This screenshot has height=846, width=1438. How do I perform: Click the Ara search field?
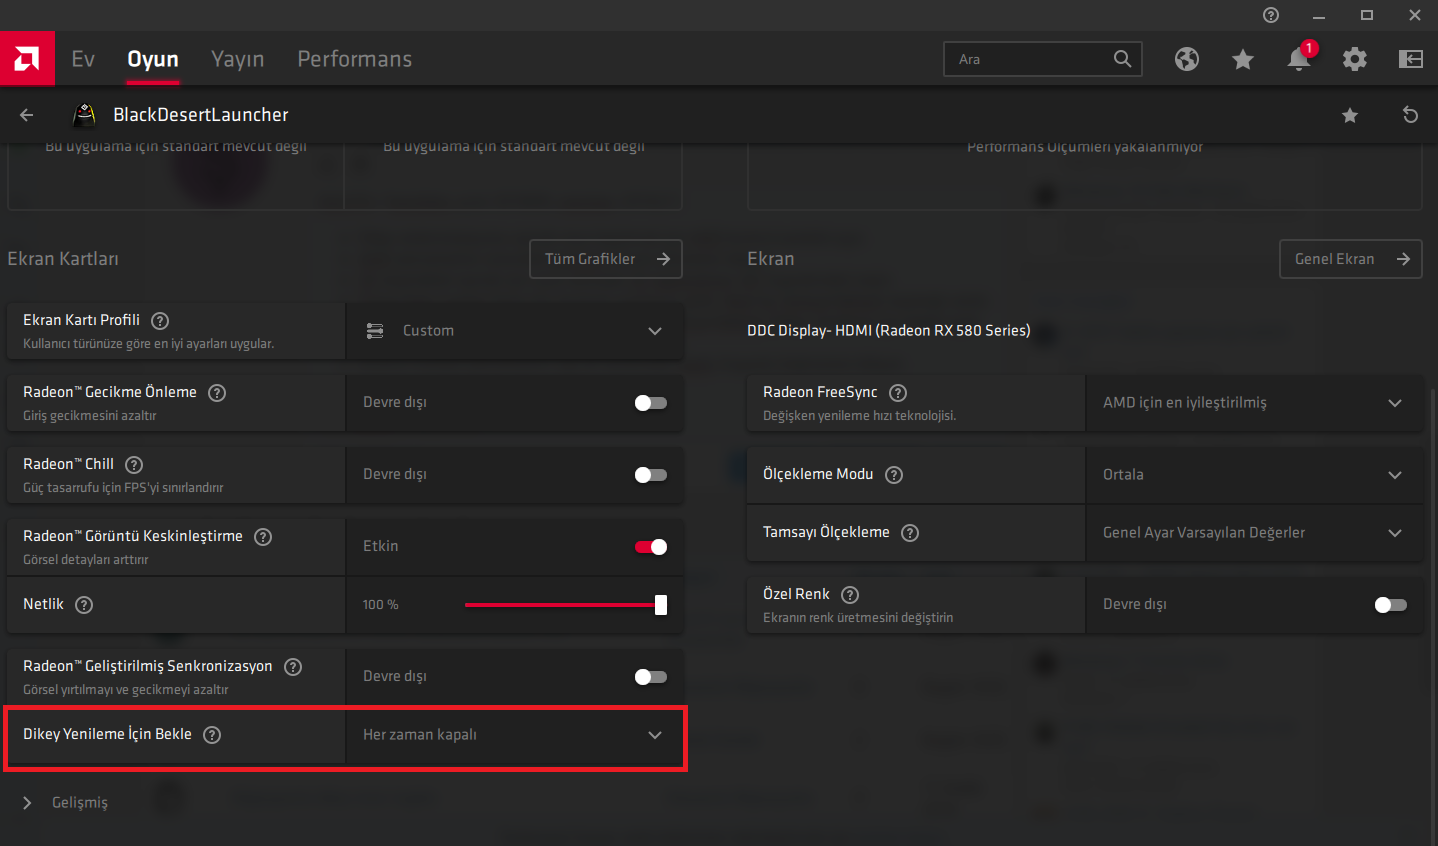1030,59
